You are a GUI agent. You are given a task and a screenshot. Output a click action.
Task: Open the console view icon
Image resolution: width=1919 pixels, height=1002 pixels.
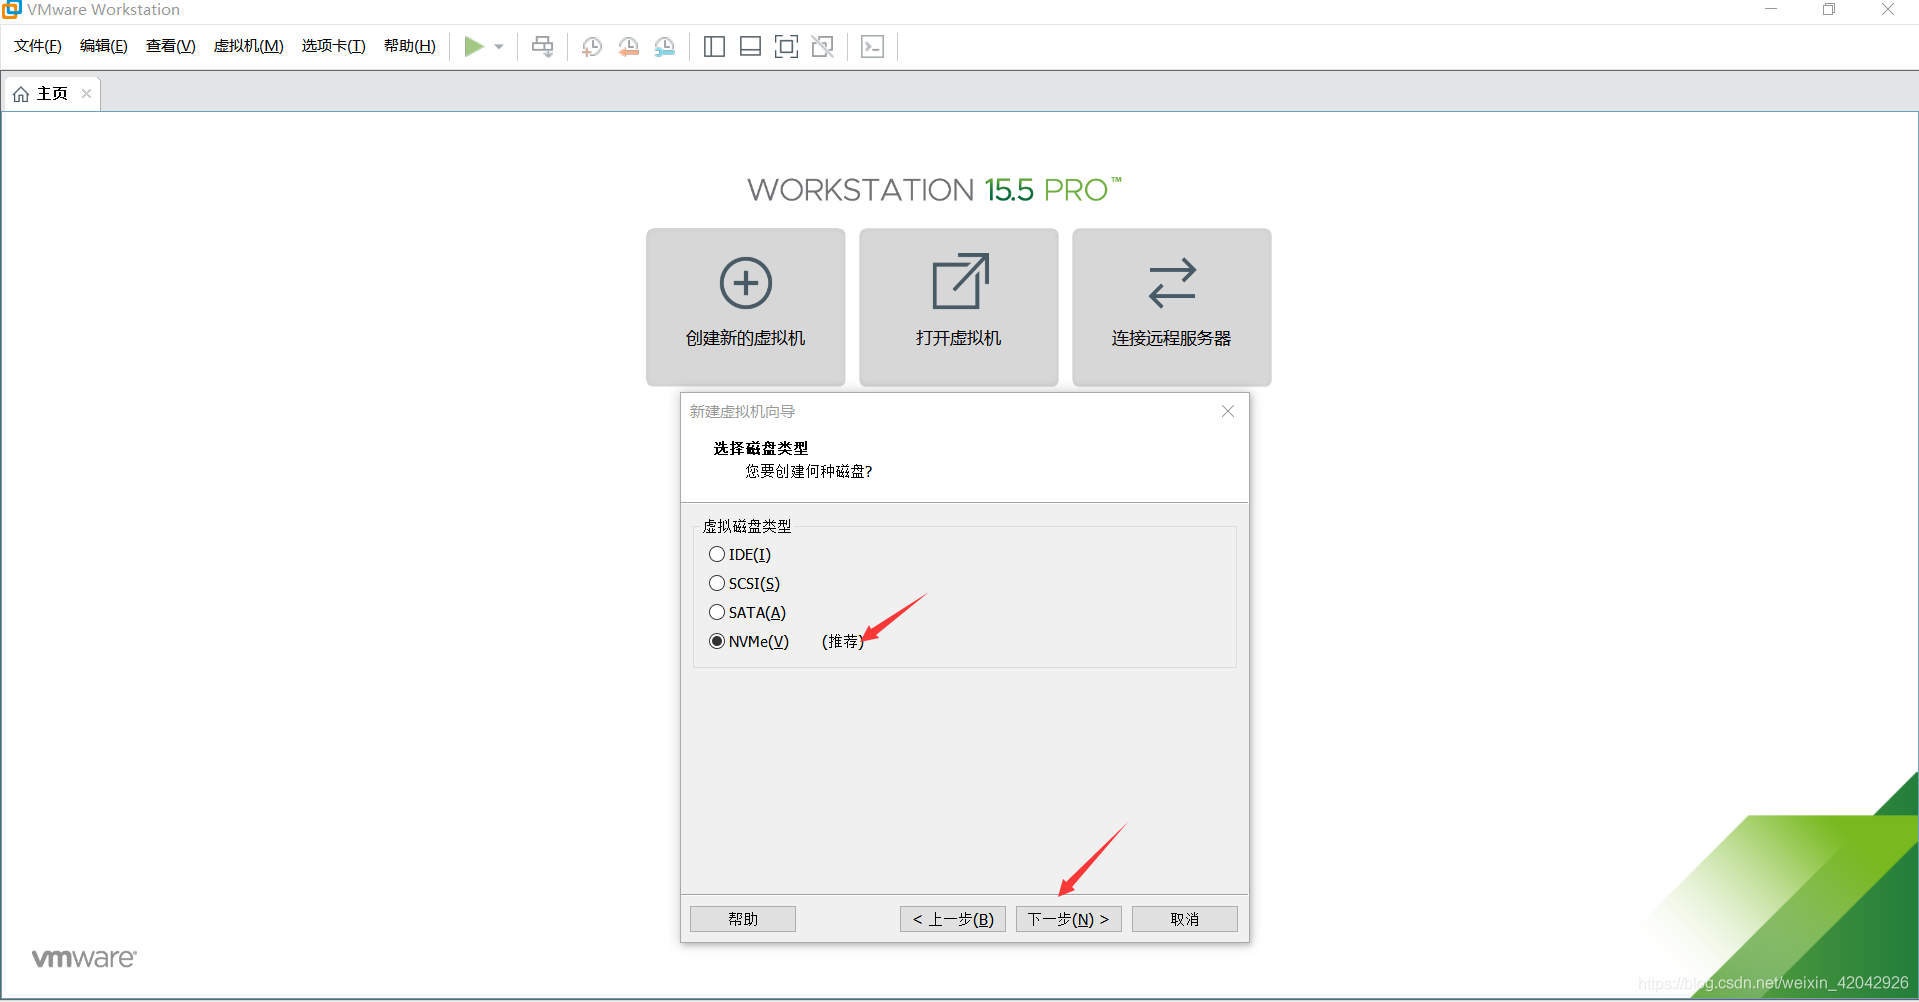point(872,46)
